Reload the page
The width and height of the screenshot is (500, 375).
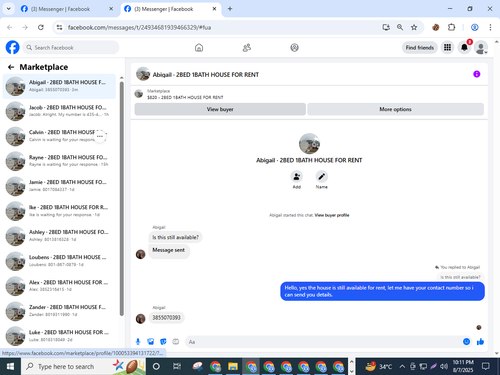coord(41,27)
